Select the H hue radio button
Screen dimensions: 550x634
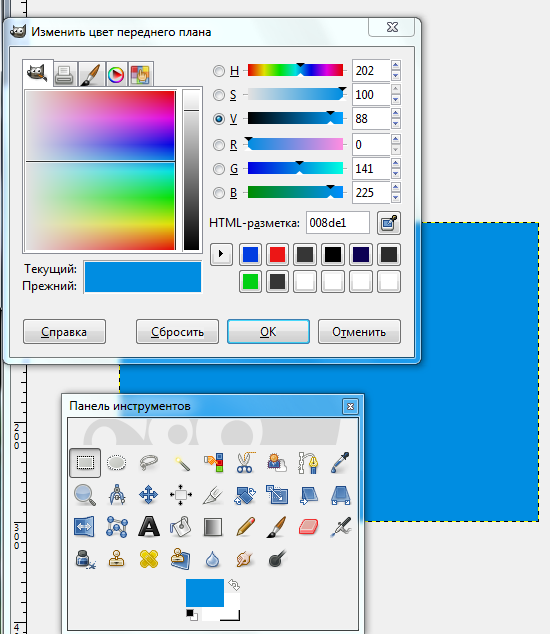click(x=219, y=71)
